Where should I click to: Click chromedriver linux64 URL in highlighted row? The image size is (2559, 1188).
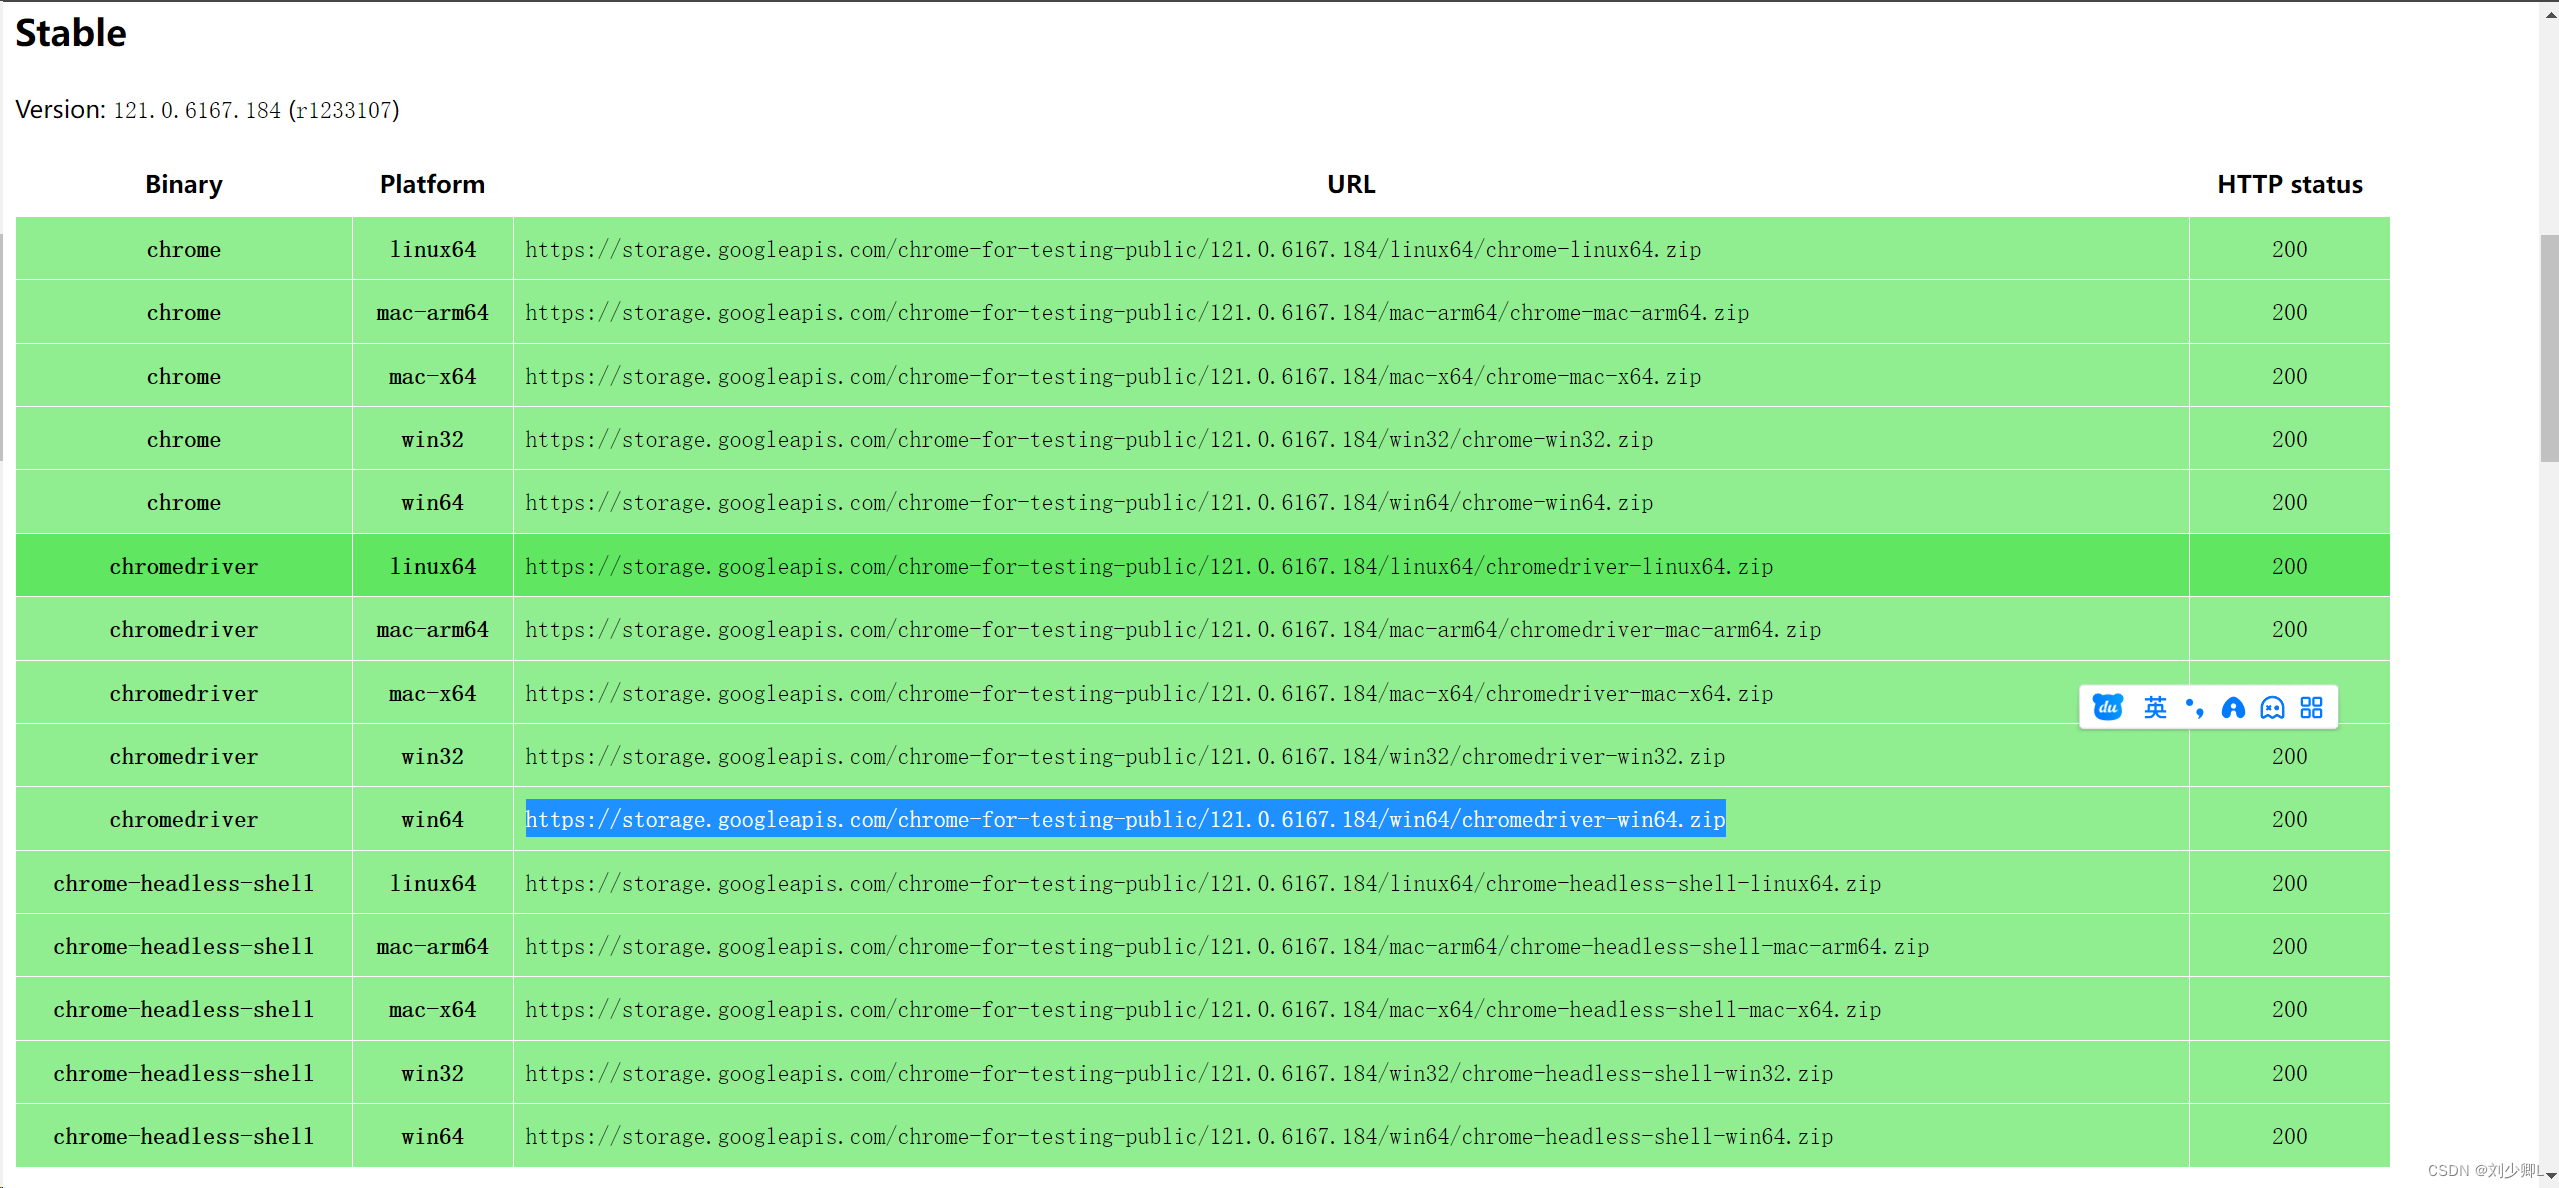click(x=1149, y=567)
